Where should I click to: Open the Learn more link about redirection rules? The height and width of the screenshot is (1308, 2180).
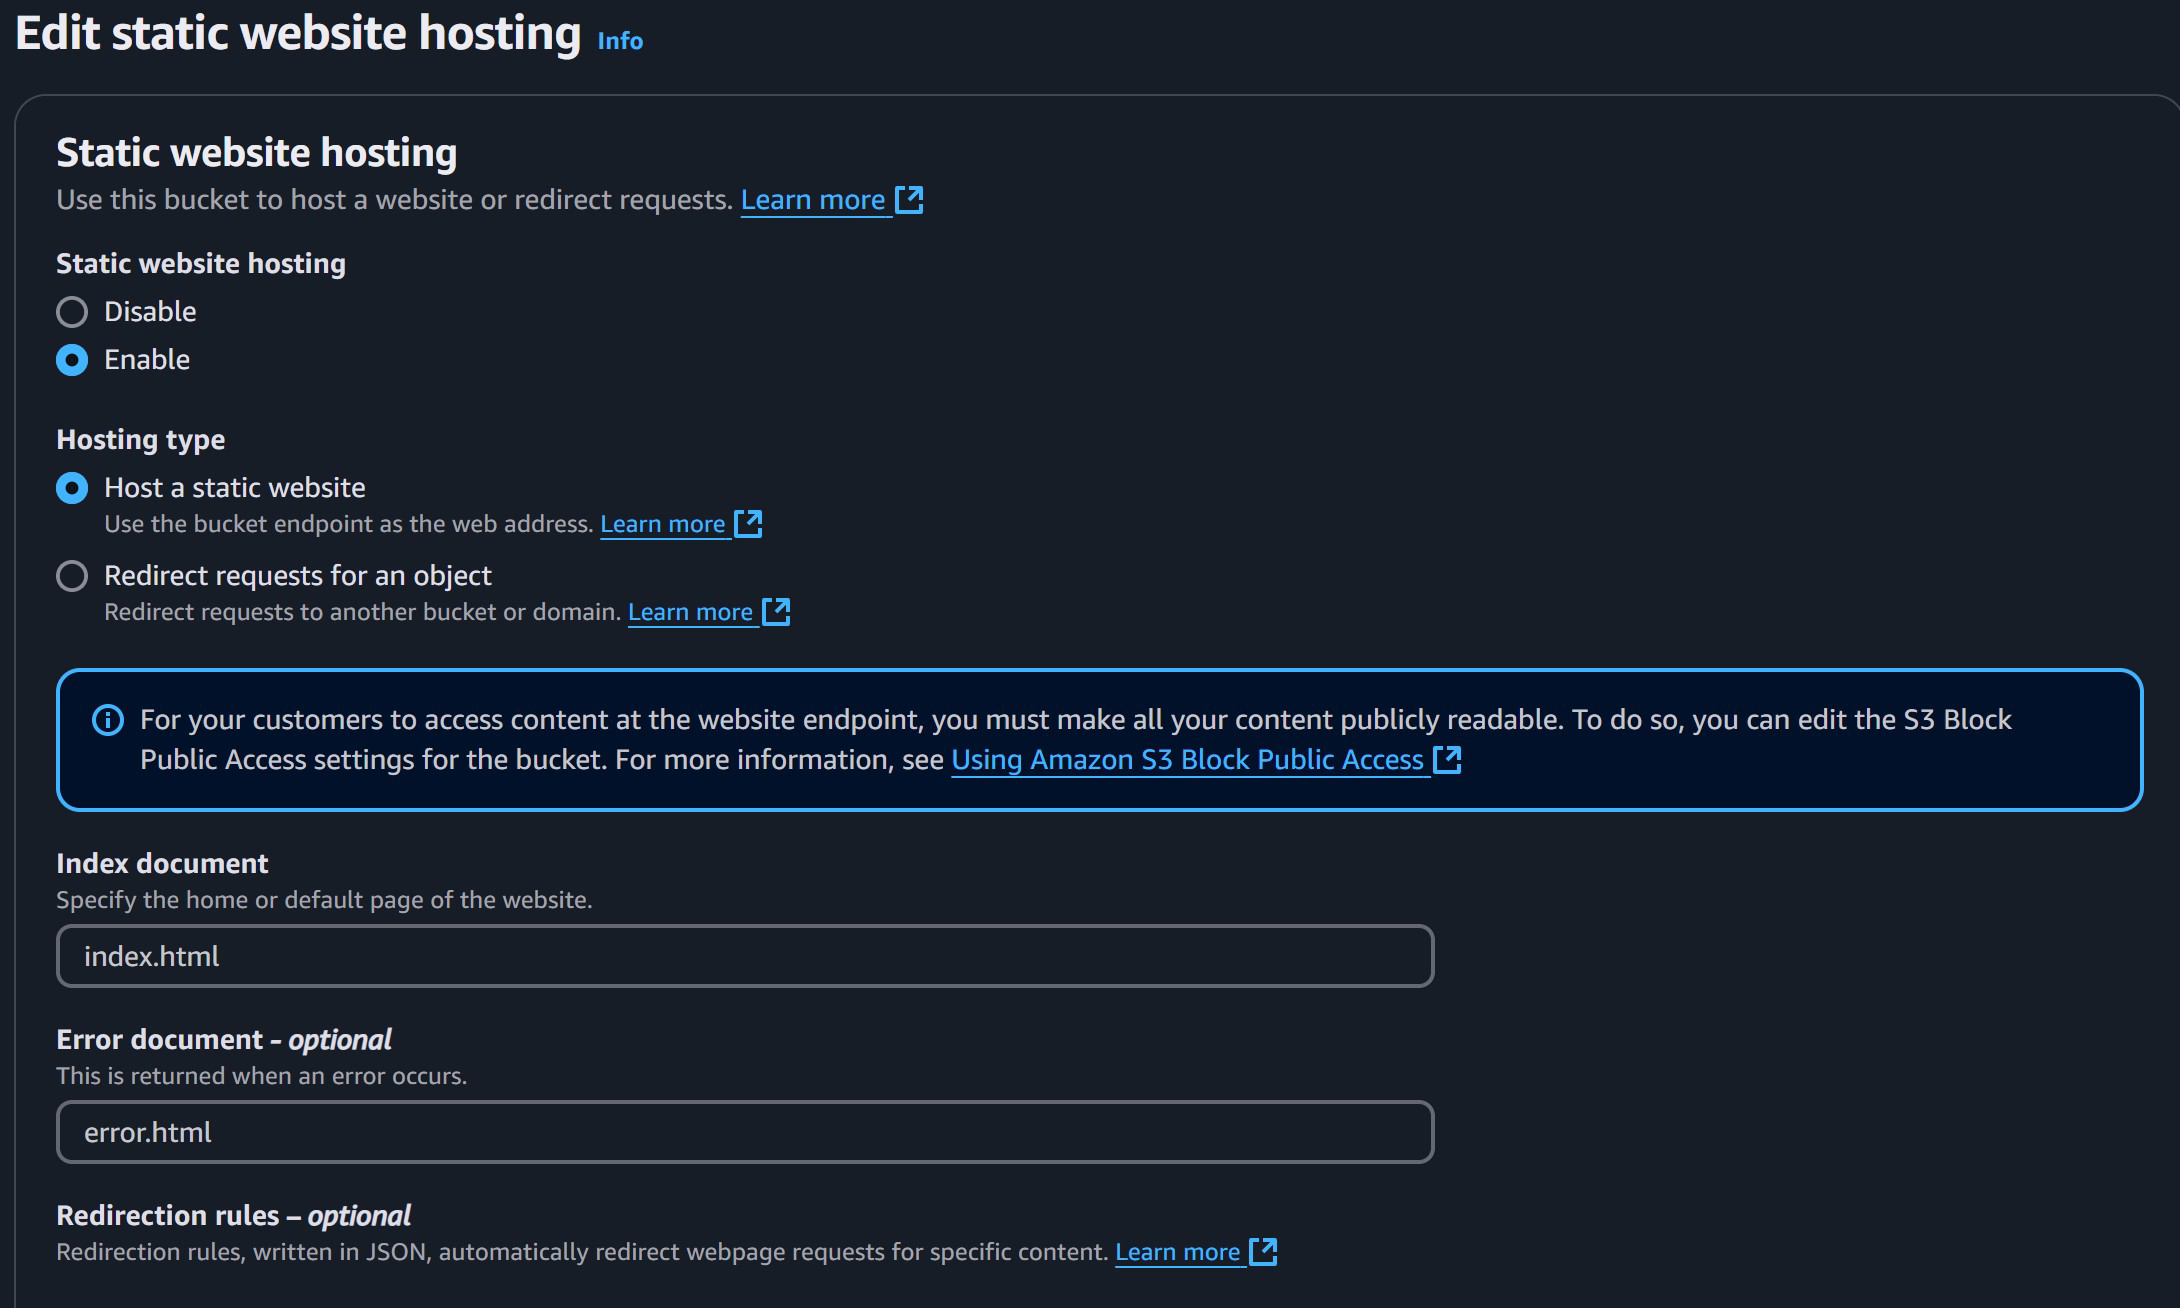1177,1252
